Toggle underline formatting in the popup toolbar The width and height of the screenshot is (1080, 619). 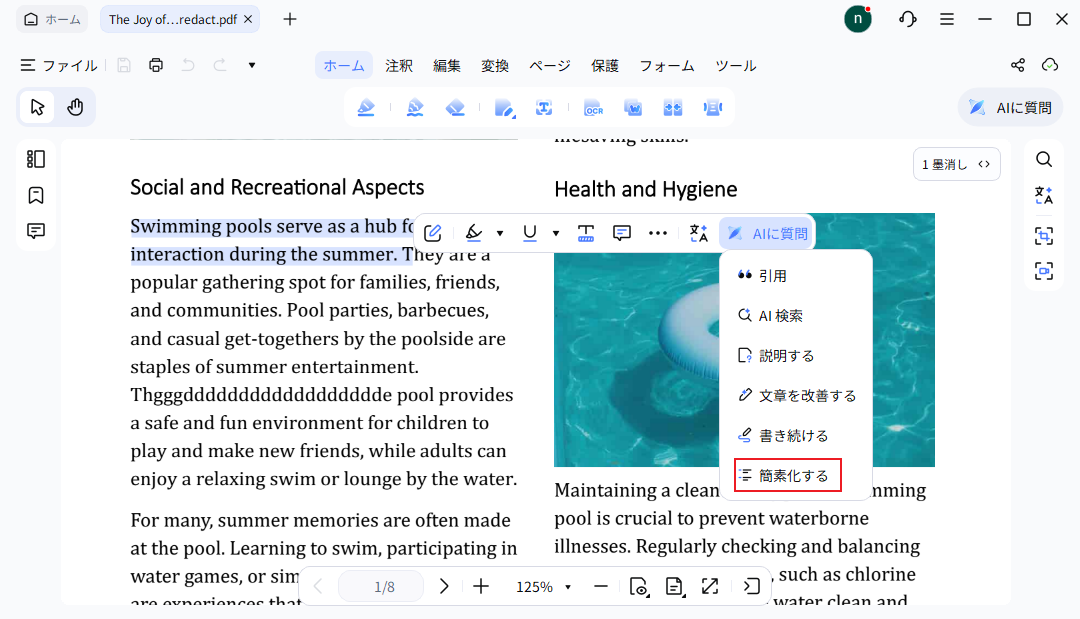coord(529,233)
